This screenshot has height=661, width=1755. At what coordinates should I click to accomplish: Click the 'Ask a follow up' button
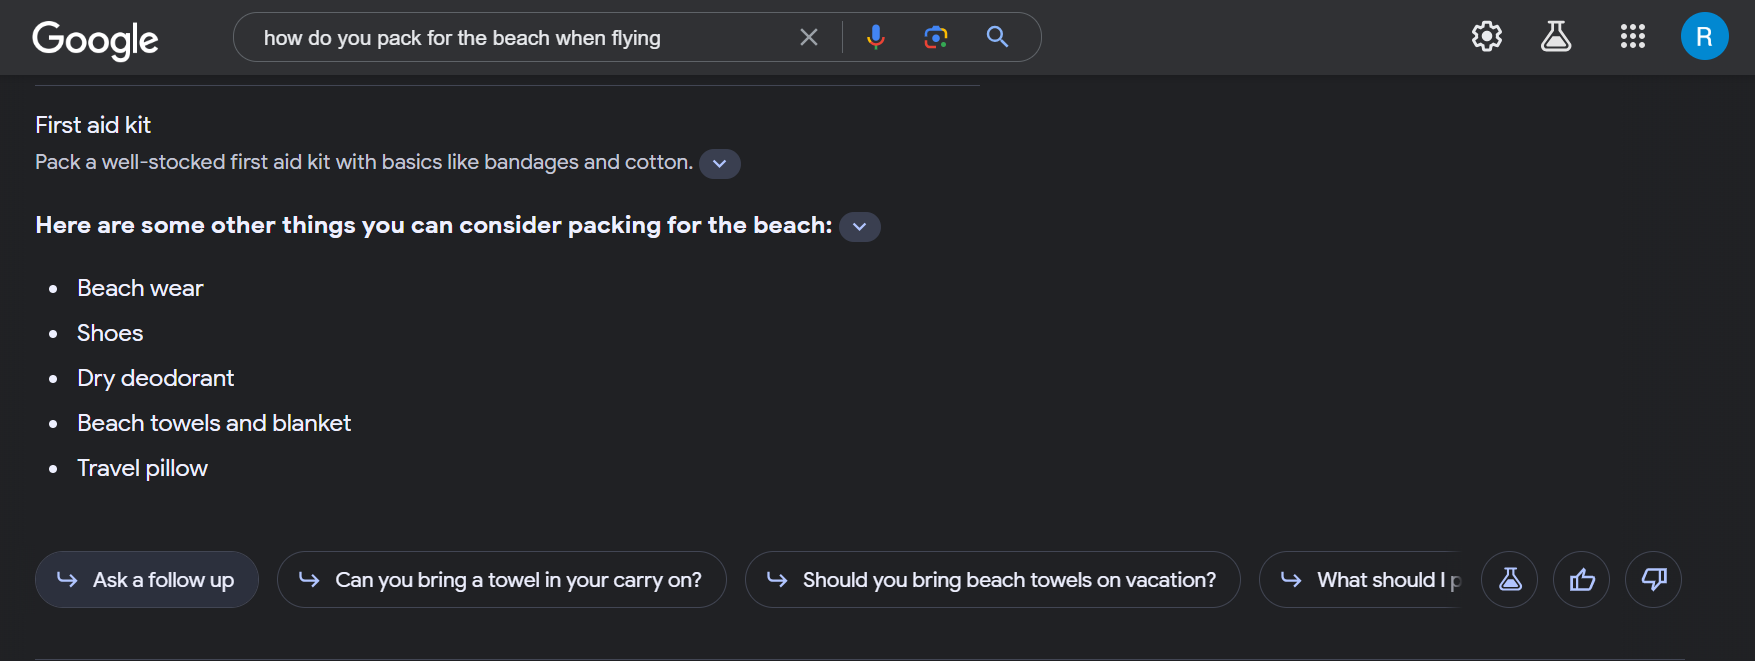click(147, 580)
